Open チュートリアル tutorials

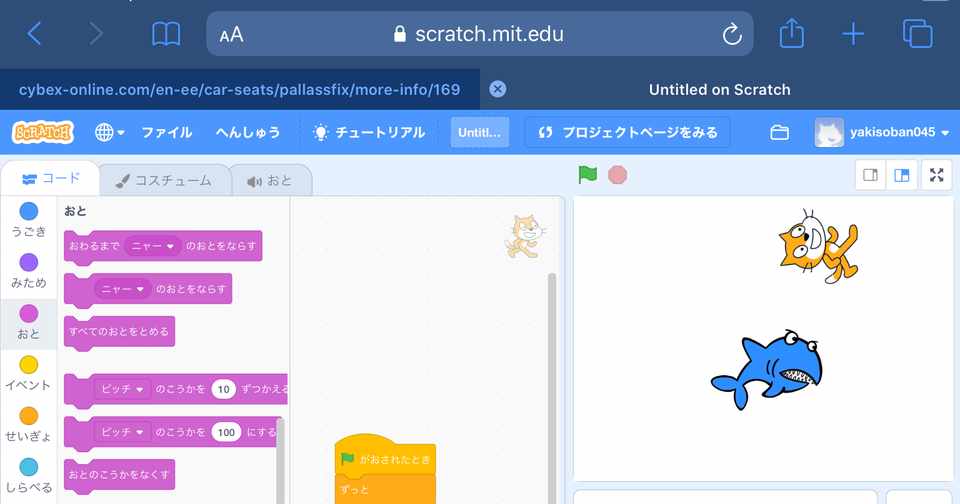click(x=369, y=132)
